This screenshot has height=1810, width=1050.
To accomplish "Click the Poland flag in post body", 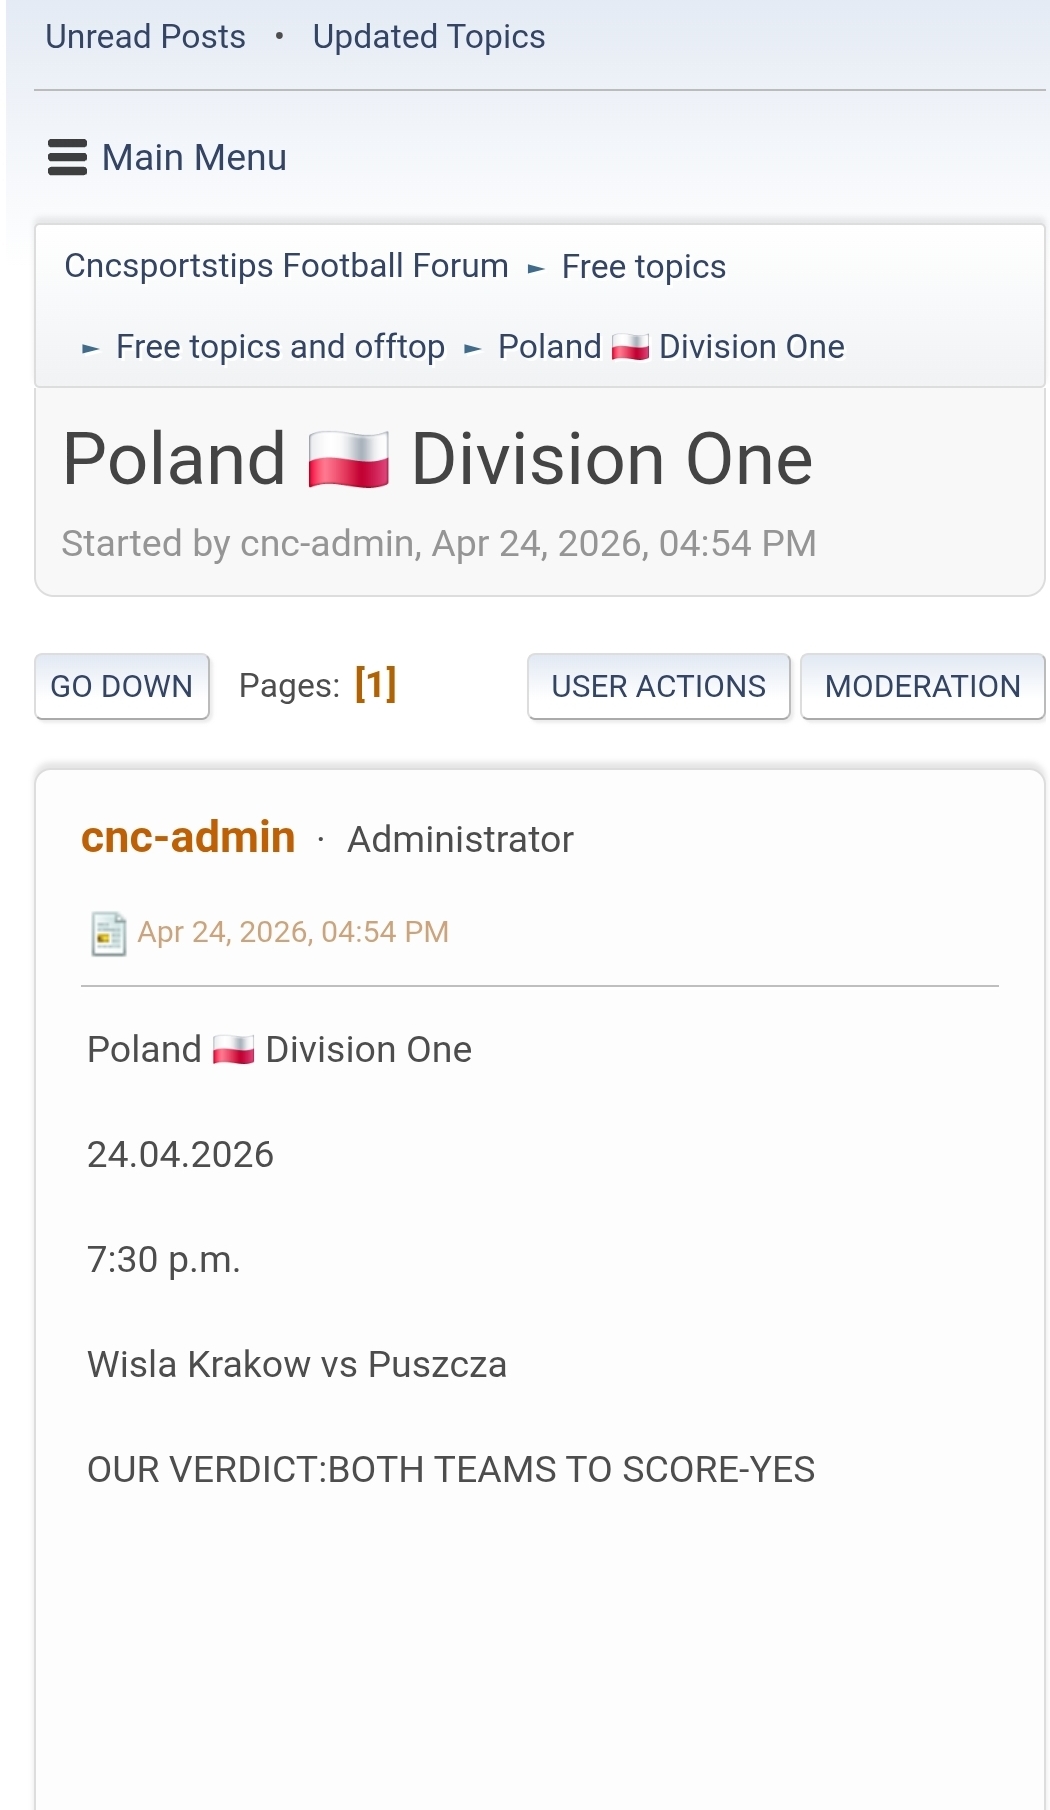I will click(233, 1050).
